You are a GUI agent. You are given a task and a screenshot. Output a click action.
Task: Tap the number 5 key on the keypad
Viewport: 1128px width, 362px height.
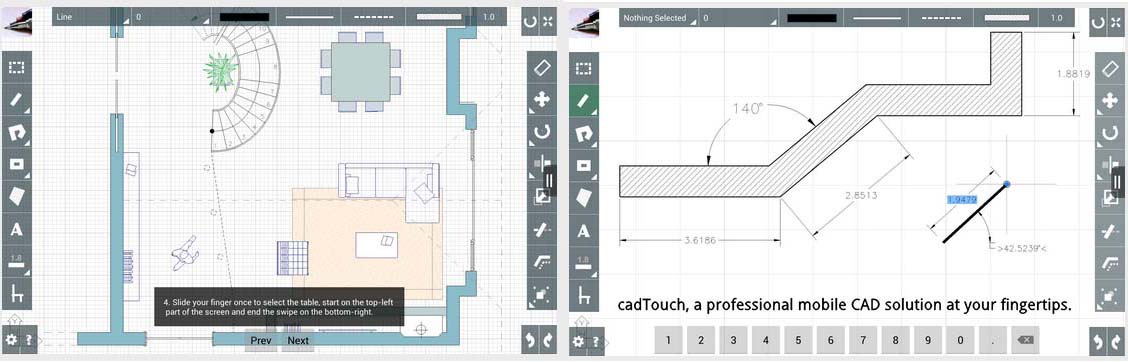(x=798, y=340)
